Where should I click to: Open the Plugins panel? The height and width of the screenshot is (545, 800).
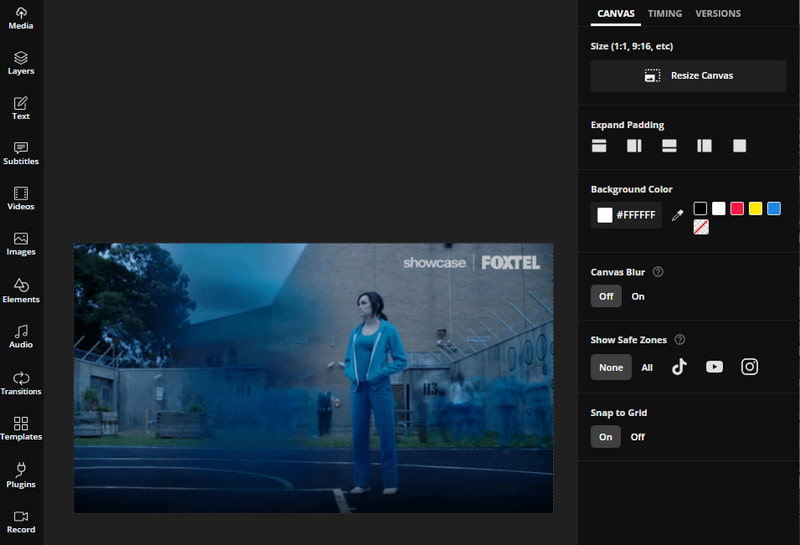21,476
